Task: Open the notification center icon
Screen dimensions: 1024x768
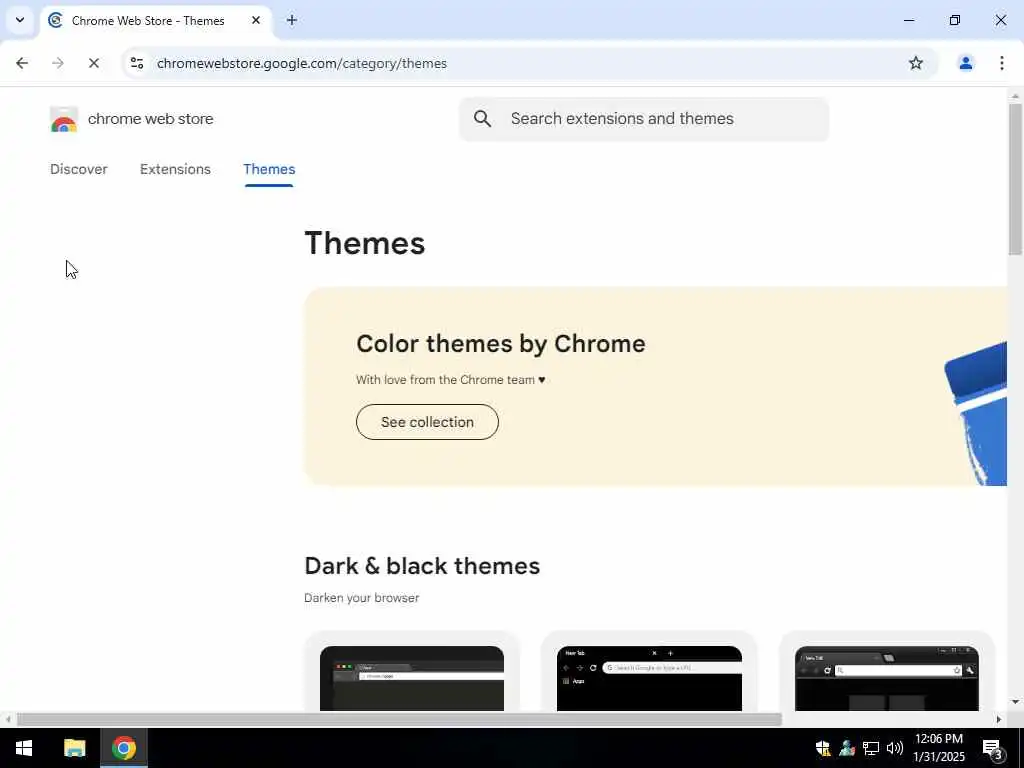Action: [x=993, y=748]
